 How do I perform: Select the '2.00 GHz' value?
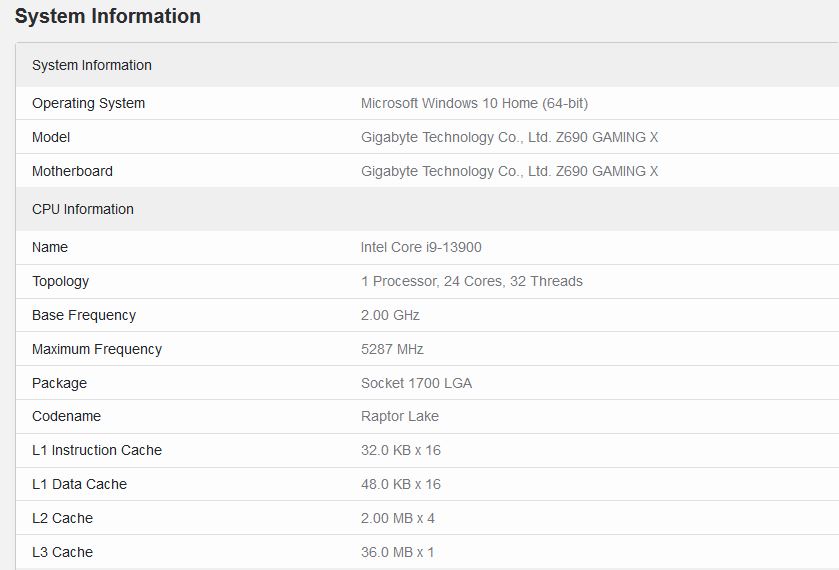[x=390, y=315]
